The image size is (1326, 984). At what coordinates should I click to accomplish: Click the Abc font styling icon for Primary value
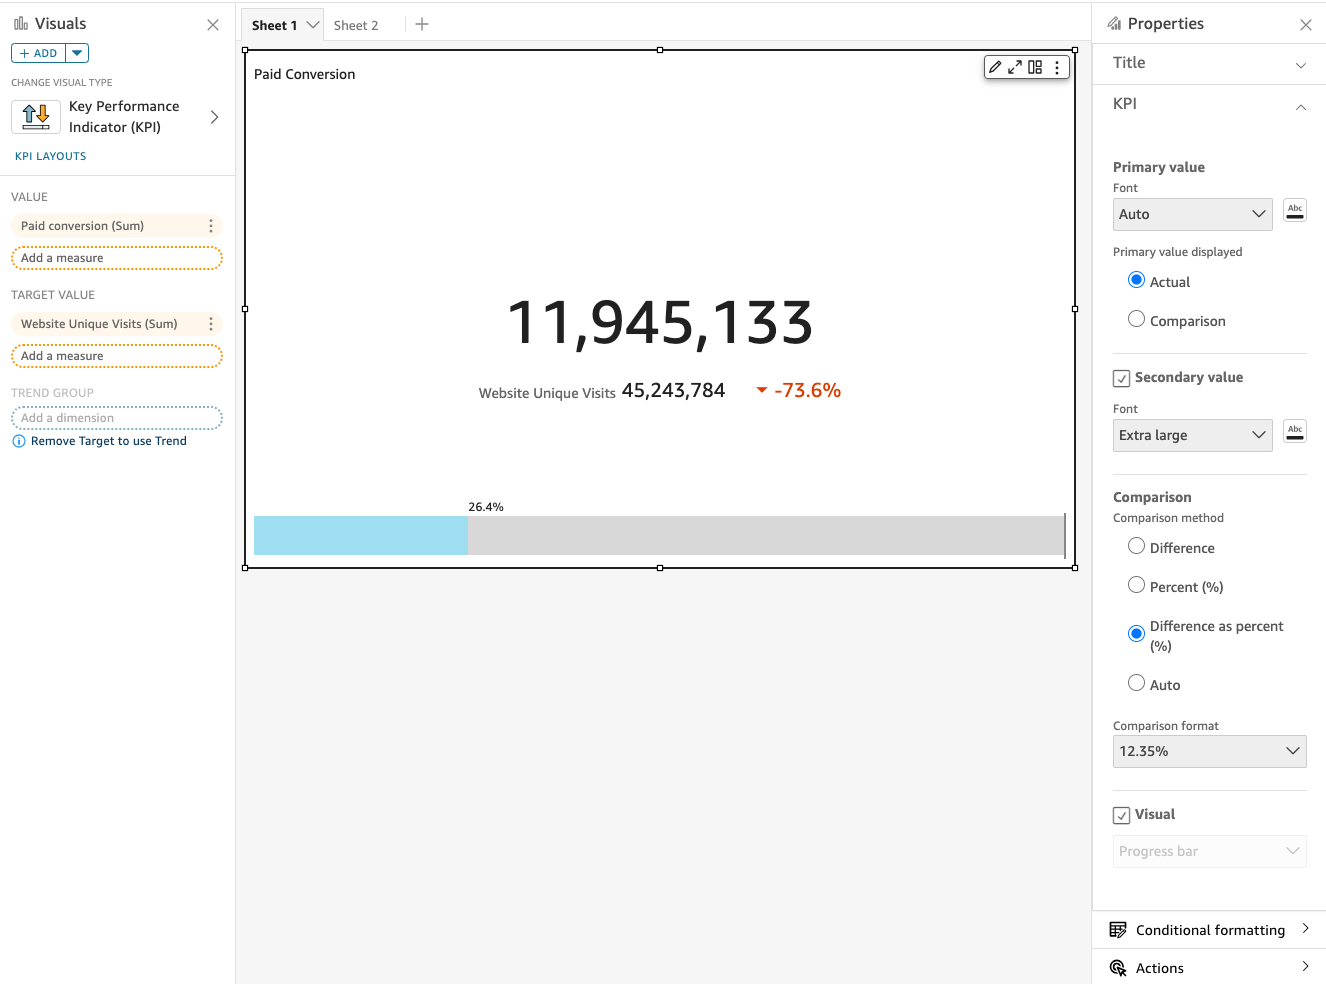(1294, 210)
